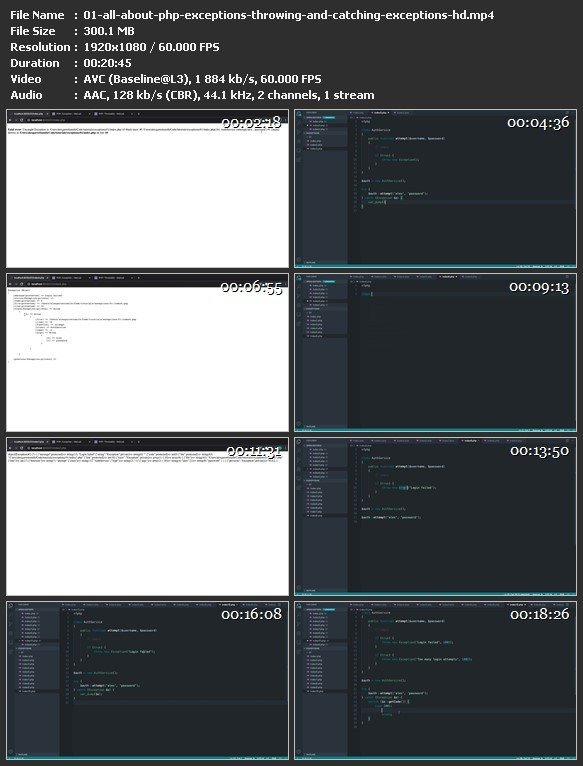The image size is (583, 766).
Task: Click the "Audio" label
Action: tap(26, 95)
